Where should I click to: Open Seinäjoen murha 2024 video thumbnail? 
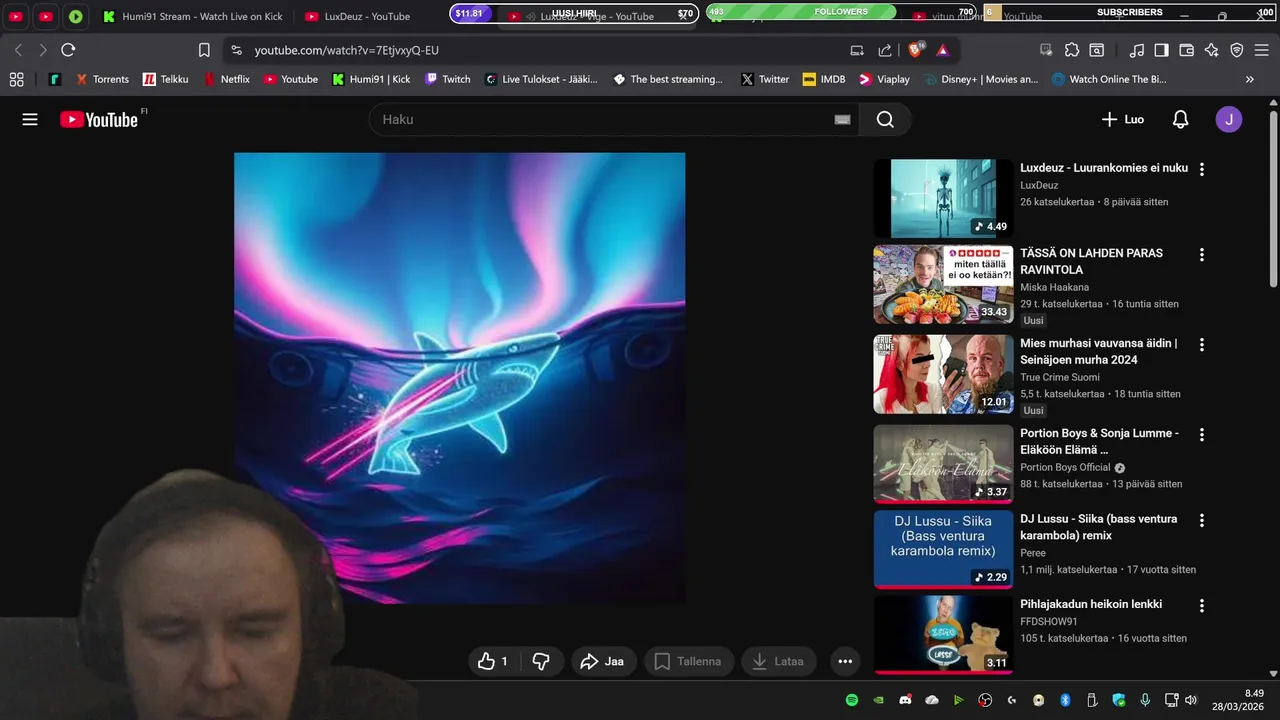[943, 374]
